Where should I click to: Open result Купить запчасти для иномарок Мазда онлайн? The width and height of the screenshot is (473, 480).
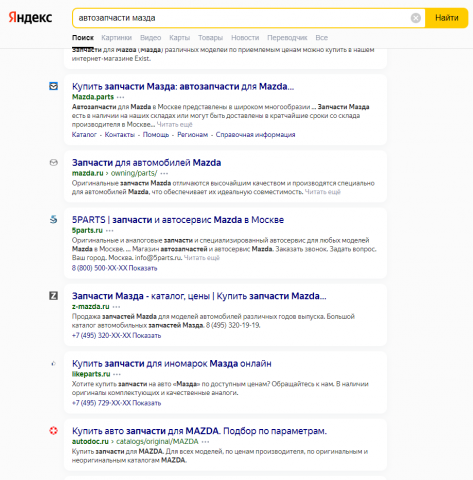point(172,363)
